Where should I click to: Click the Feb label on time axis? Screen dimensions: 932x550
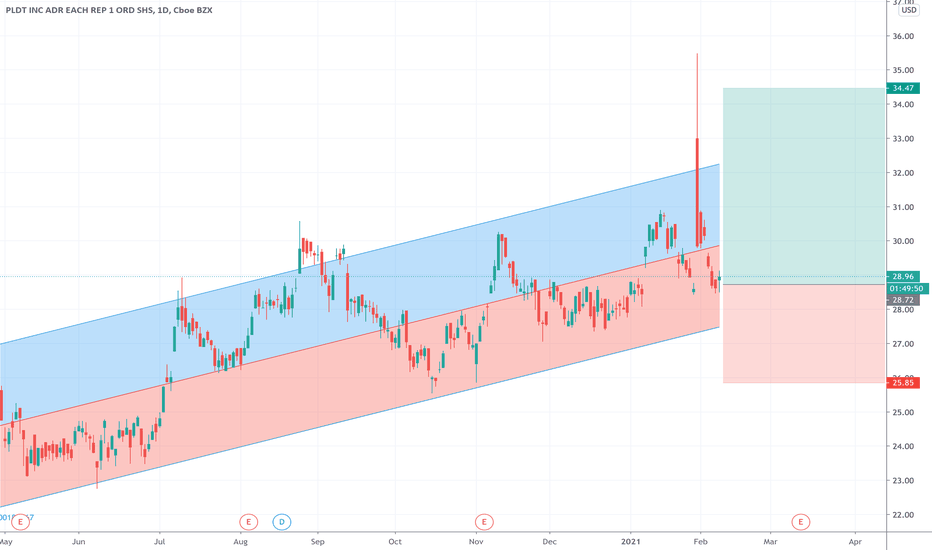click(x=701, y=542)
